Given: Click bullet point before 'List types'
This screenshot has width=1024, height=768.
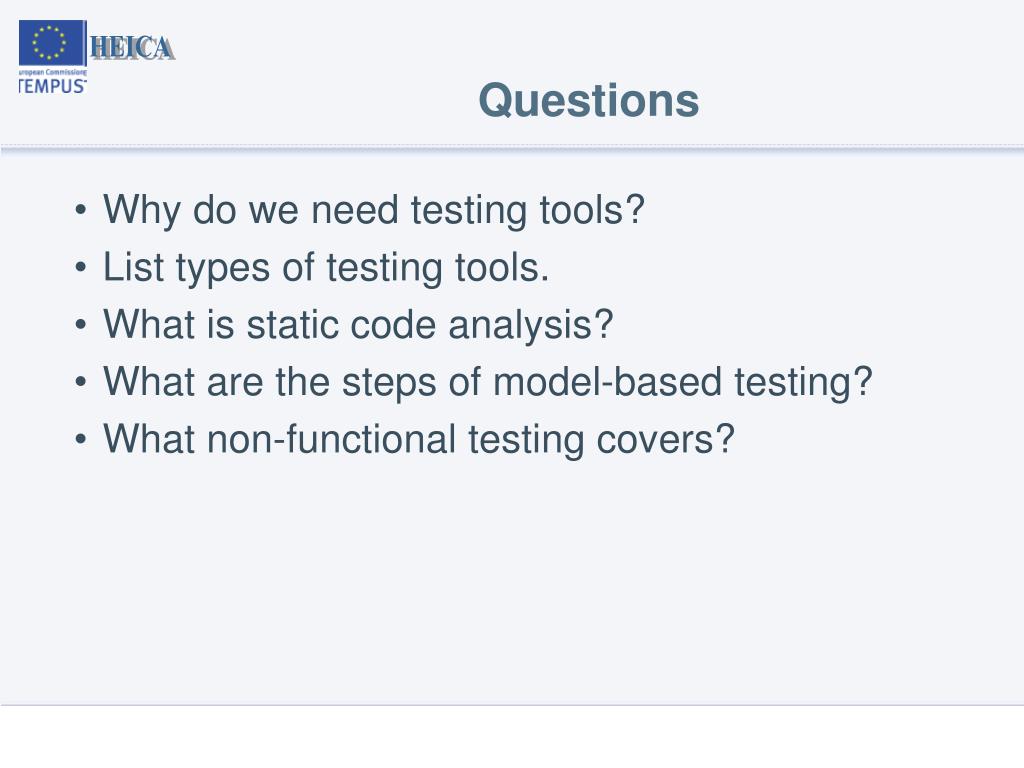Looking at the screenshot, I should click(80, 267).
